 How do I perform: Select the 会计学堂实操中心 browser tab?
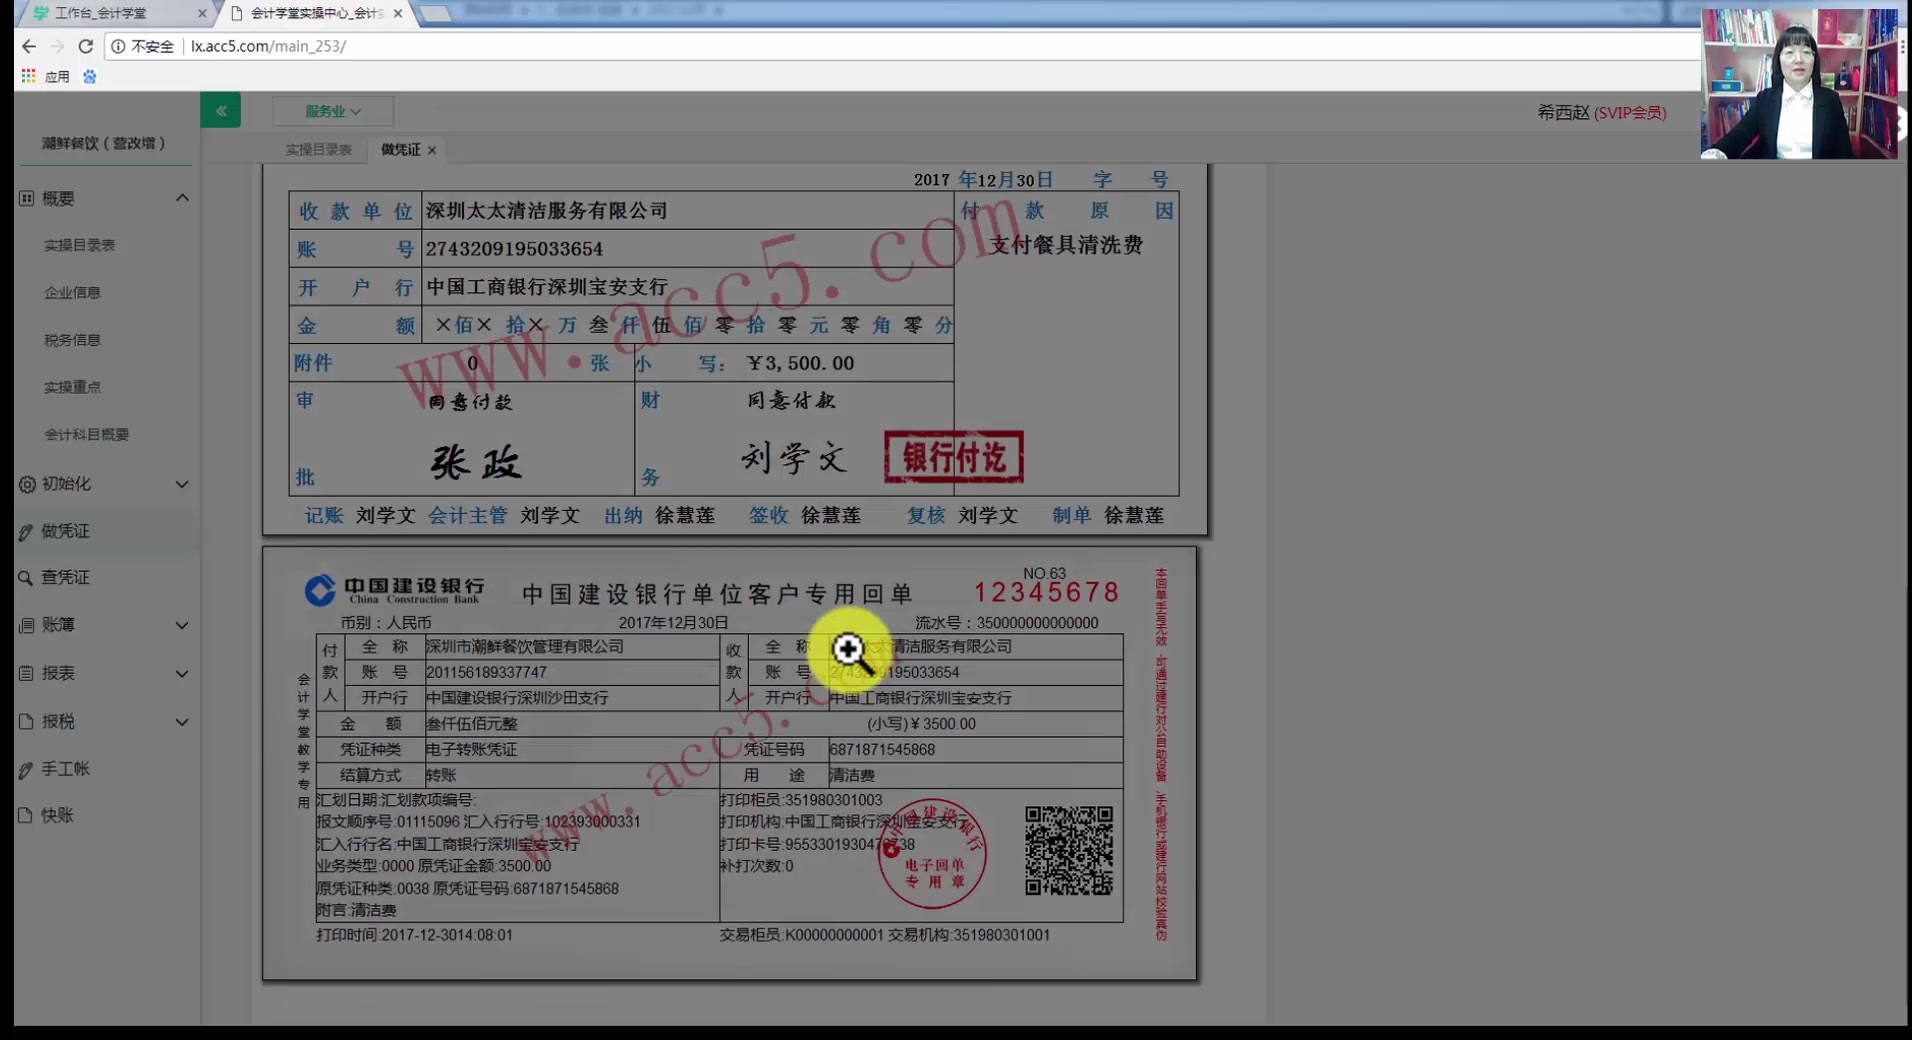[315, 13]
